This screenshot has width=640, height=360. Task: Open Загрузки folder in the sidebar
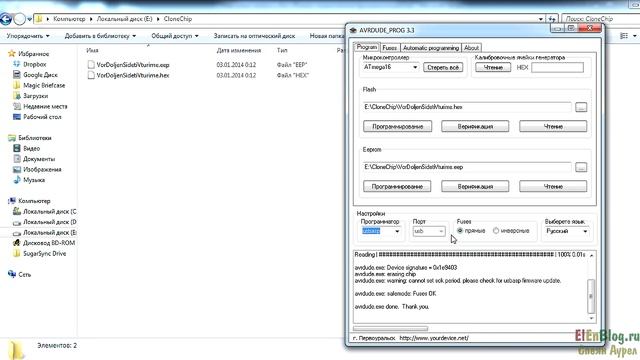pos(31,96)
